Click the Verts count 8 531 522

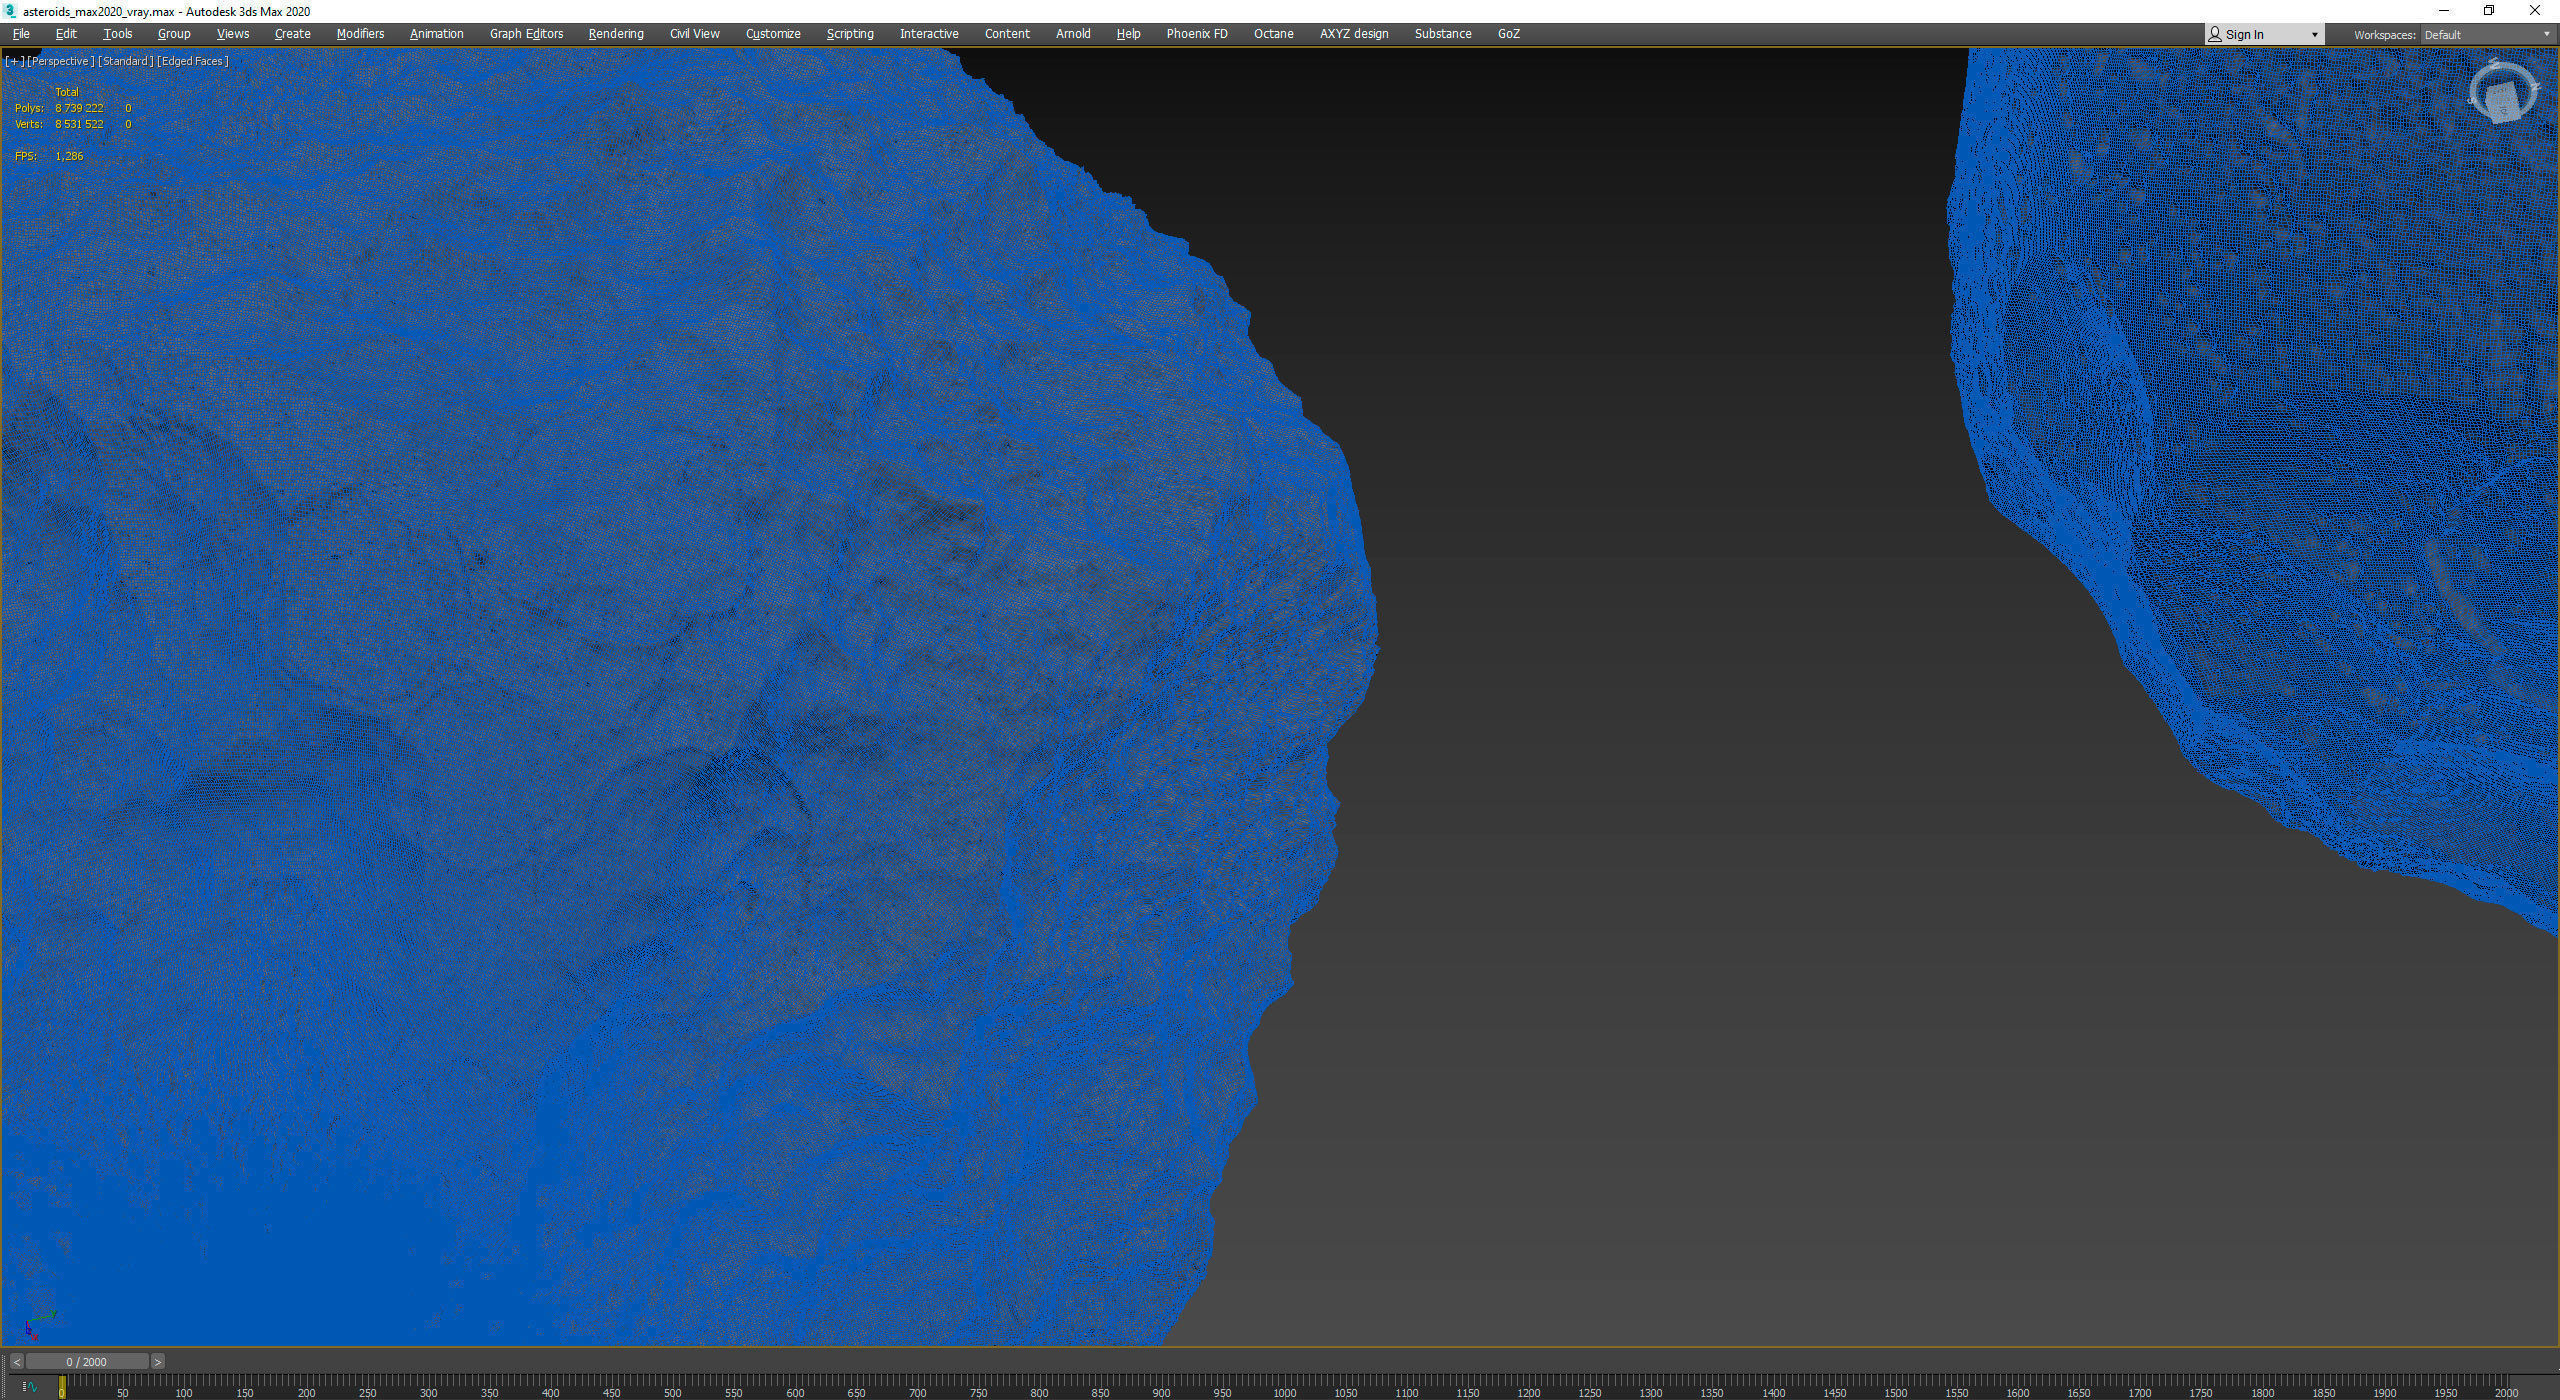click(x=79, y=124)
